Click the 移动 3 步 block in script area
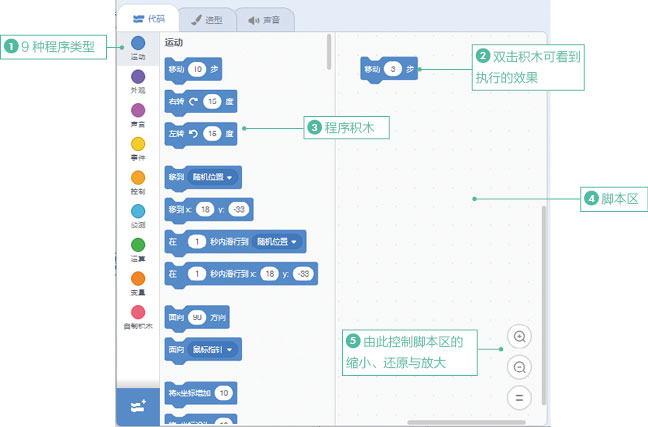This screenshot has width=648, height=427. click(x=389, y=69)
